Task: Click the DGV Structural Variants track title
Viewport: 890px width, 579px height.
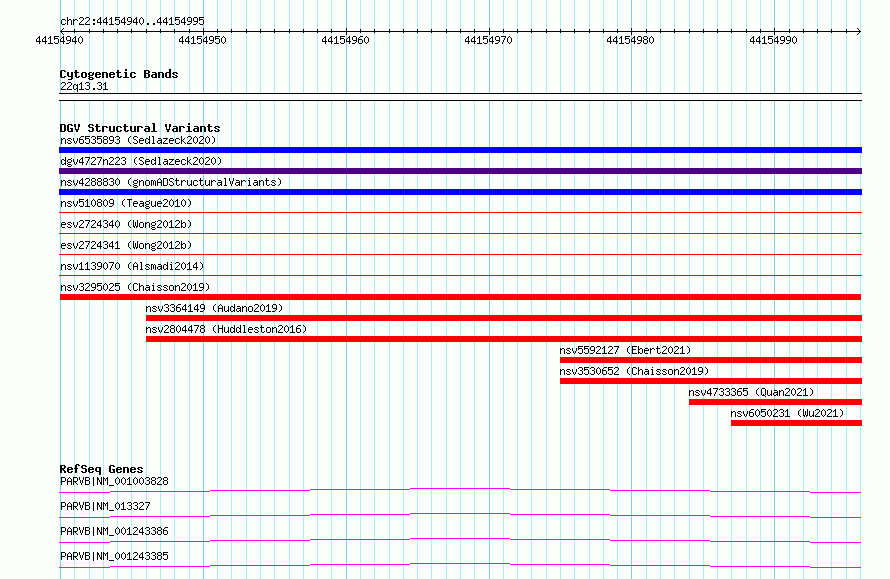Action: 140,128
